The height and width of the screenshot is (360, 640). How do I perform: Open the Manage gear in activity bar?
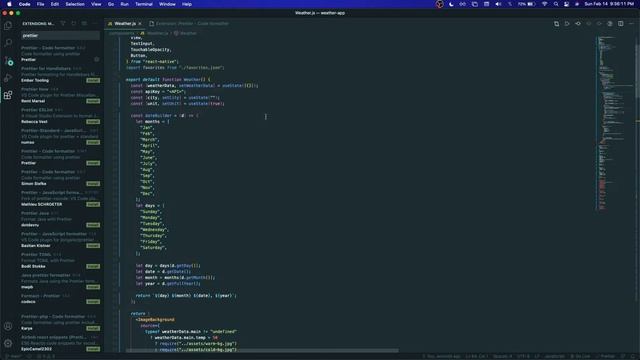(x=8, y=344)
